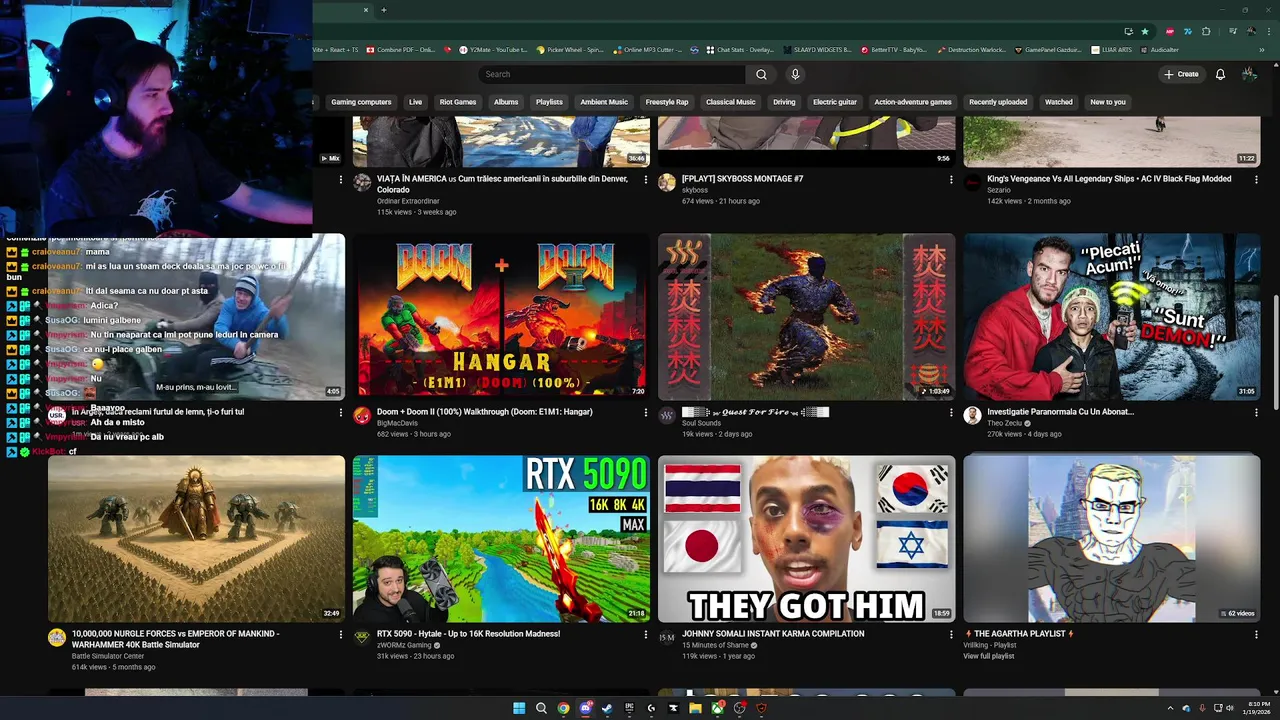Screen dimensions: 1280x720
Task: Select the Gaming computers filter chip
Action: tap(361, 102)
